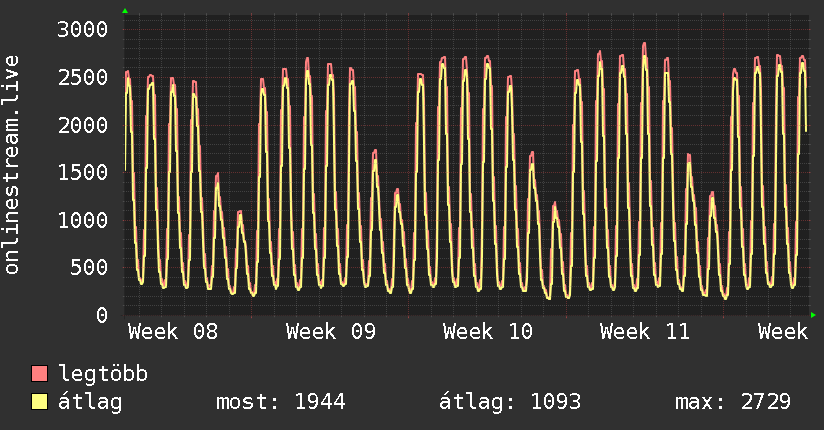This screenshot has height=430, width=824.
Task: Click the green arrow atop the y-axis
Action: (x=125, y=11)
